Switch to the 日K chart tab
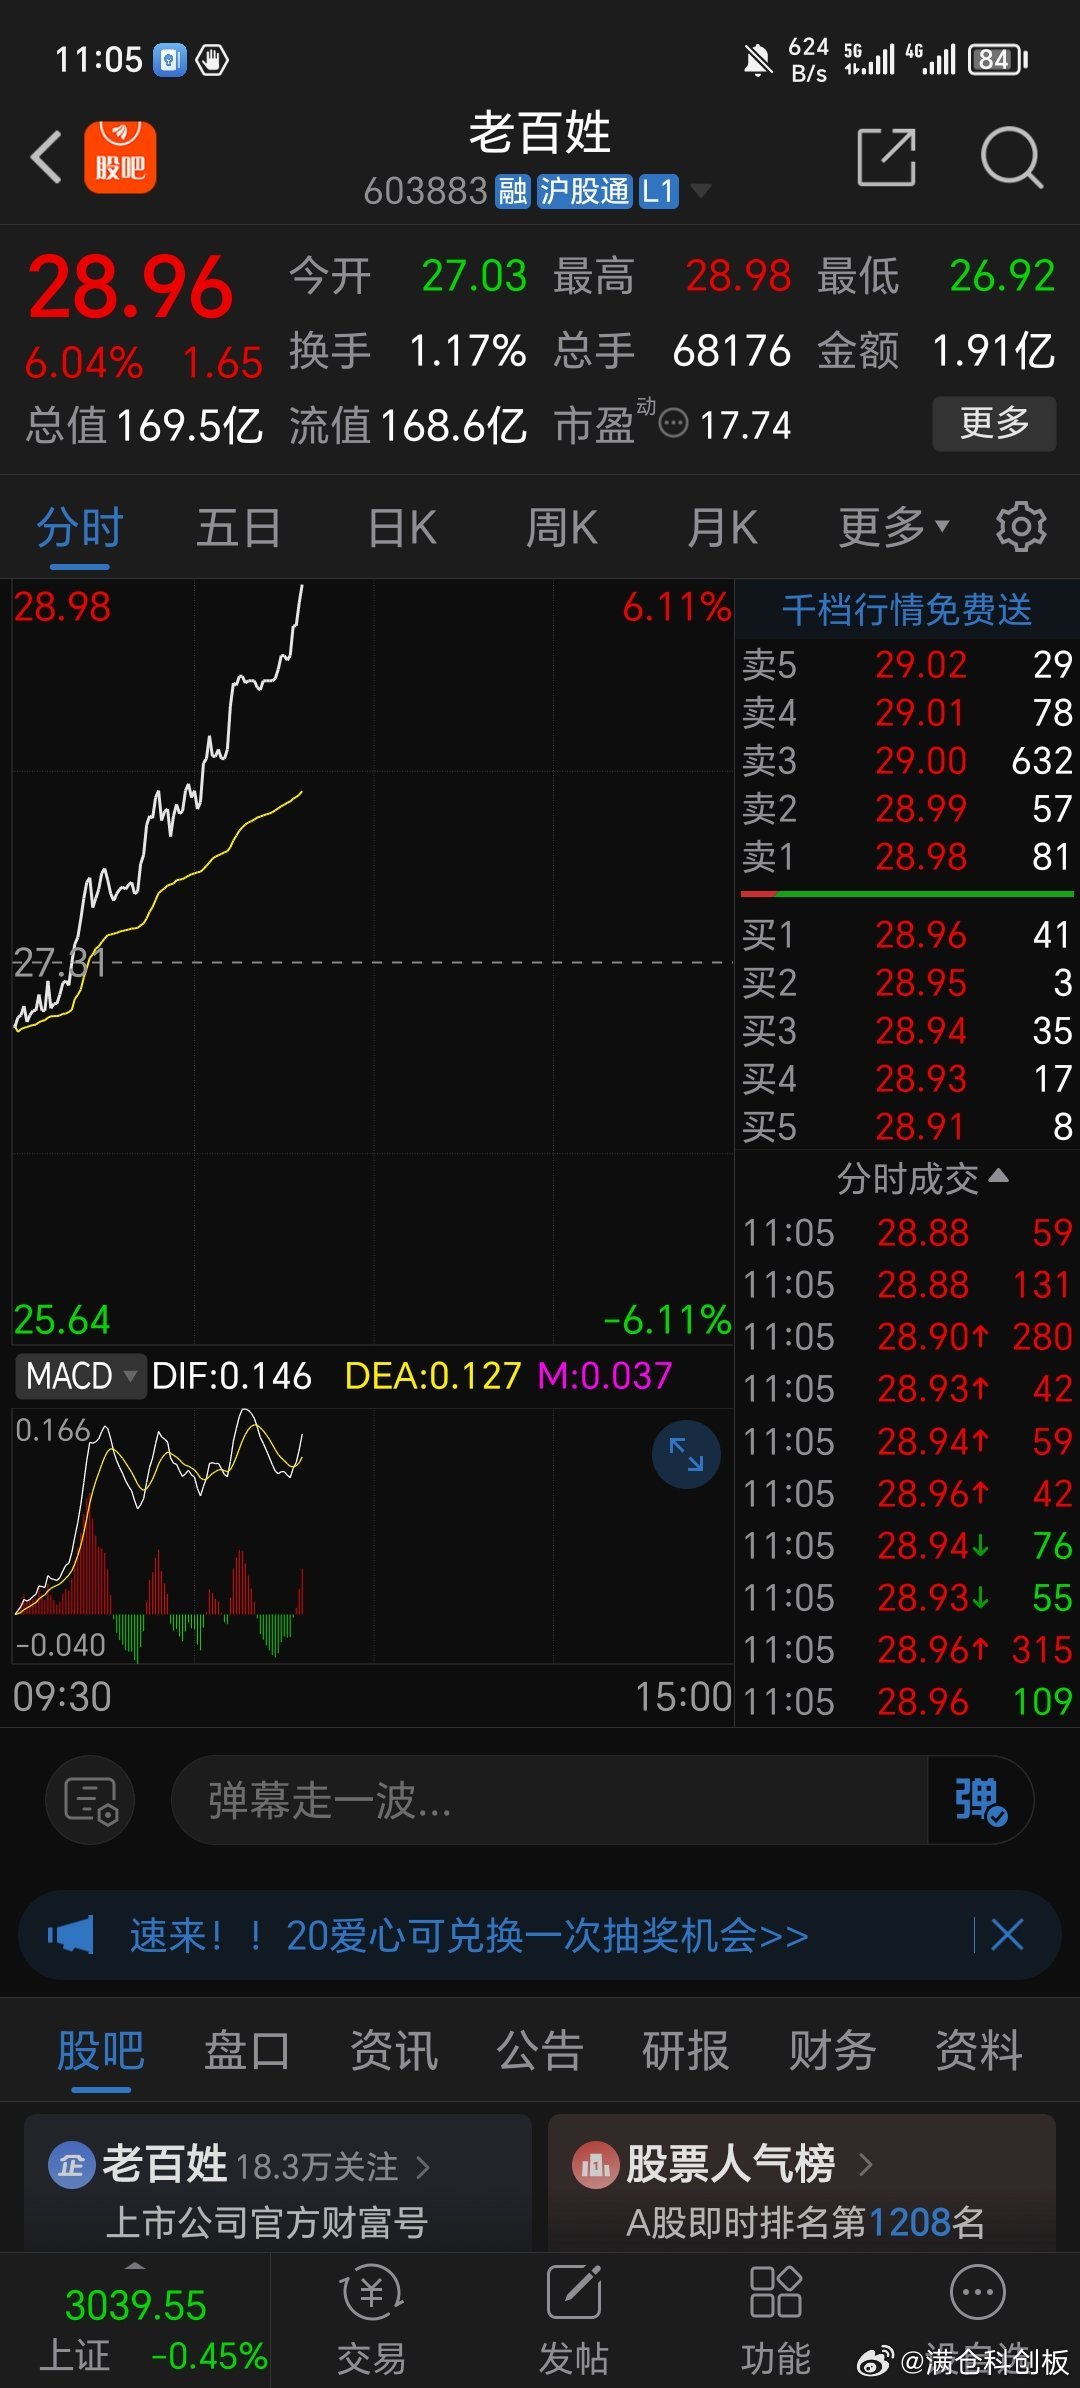 click(x=402, y=527)
